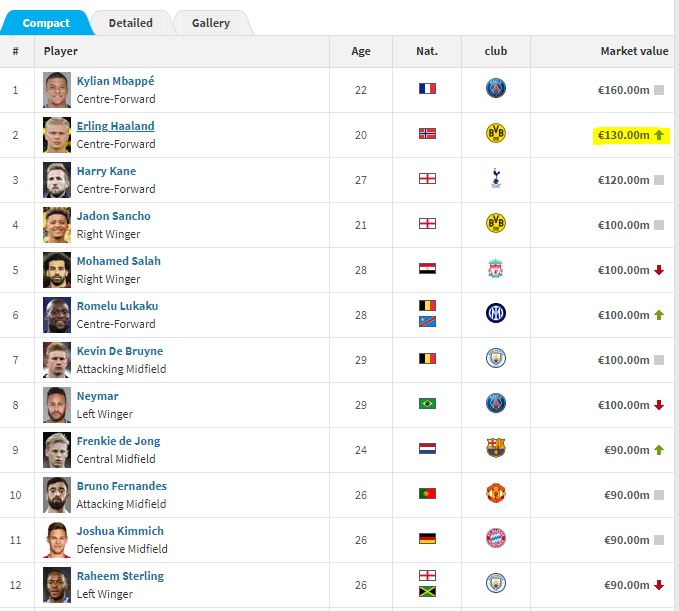The height and width of the screenshot is (611, 679).
Task: Click red down arrow beside Sterling's value
Action: 659,585
